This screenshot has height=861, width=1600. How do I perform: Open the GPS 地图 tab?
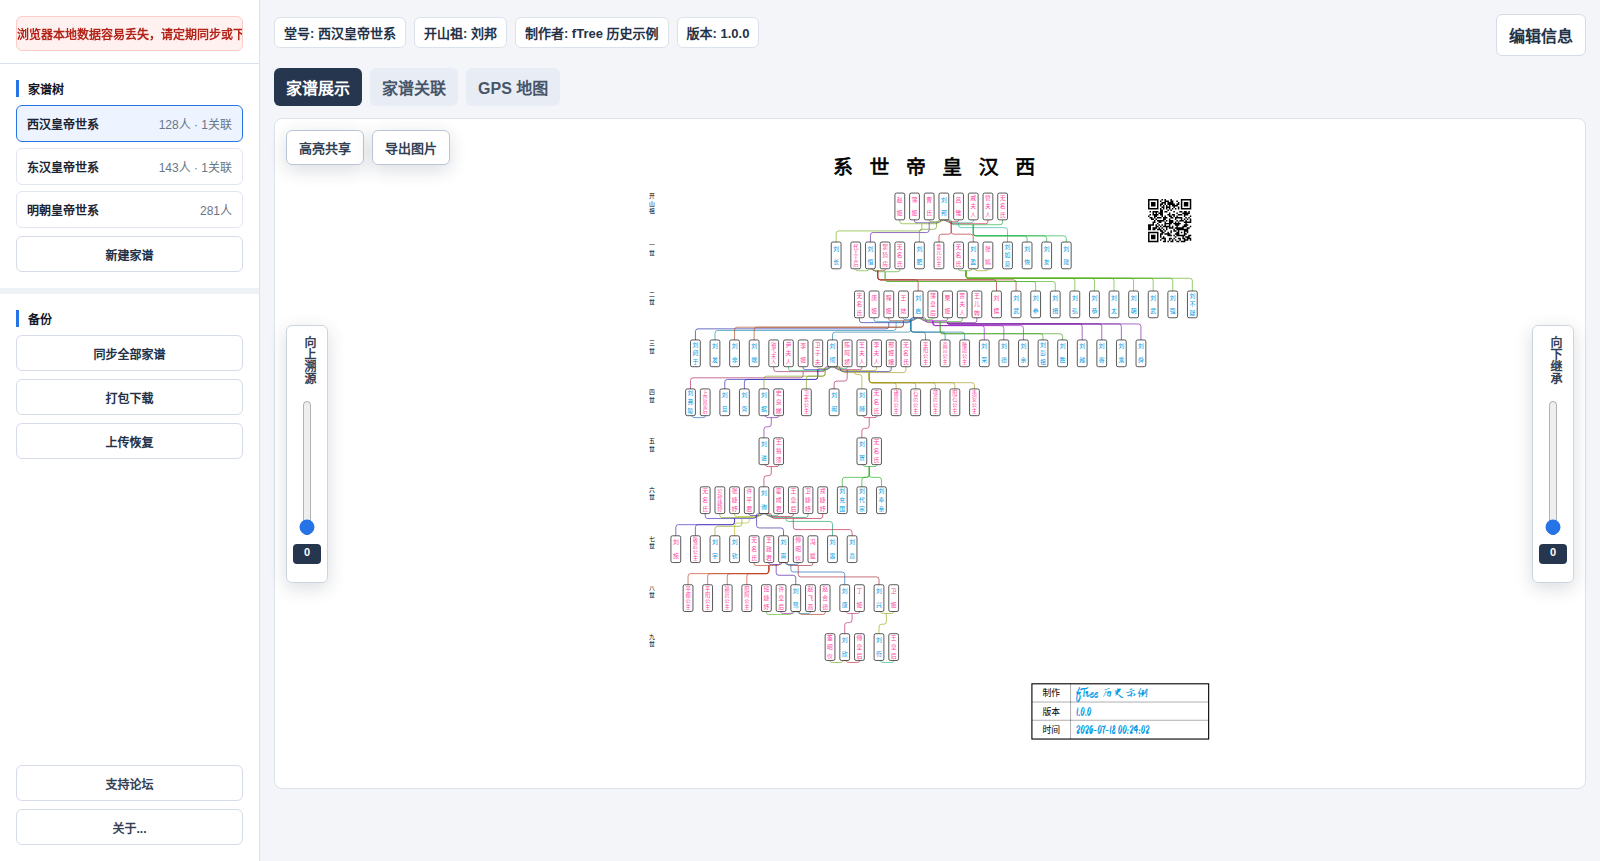point(513,88)
